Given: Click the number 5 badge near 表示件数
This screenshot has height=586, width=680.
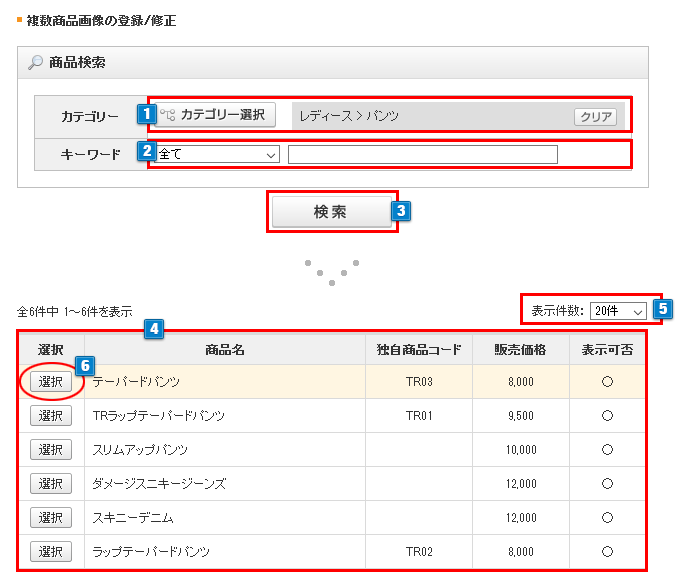Looking at the screenshot, I should (x=661, y=309).
